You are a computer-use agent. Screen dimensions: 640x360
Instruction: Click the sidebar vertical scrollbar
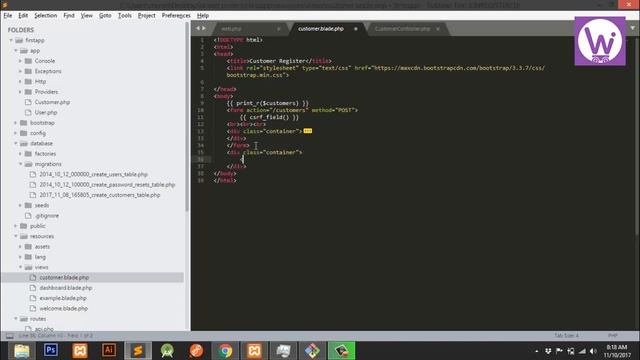tap(187, 116)
